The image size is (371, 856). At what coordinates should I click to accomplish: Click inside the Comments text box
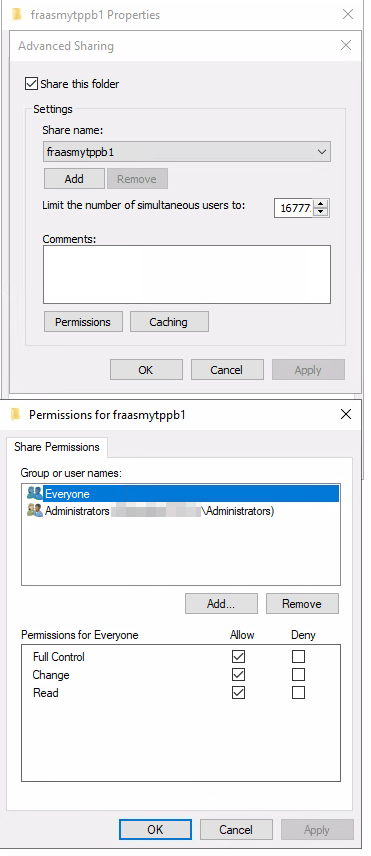187,274
